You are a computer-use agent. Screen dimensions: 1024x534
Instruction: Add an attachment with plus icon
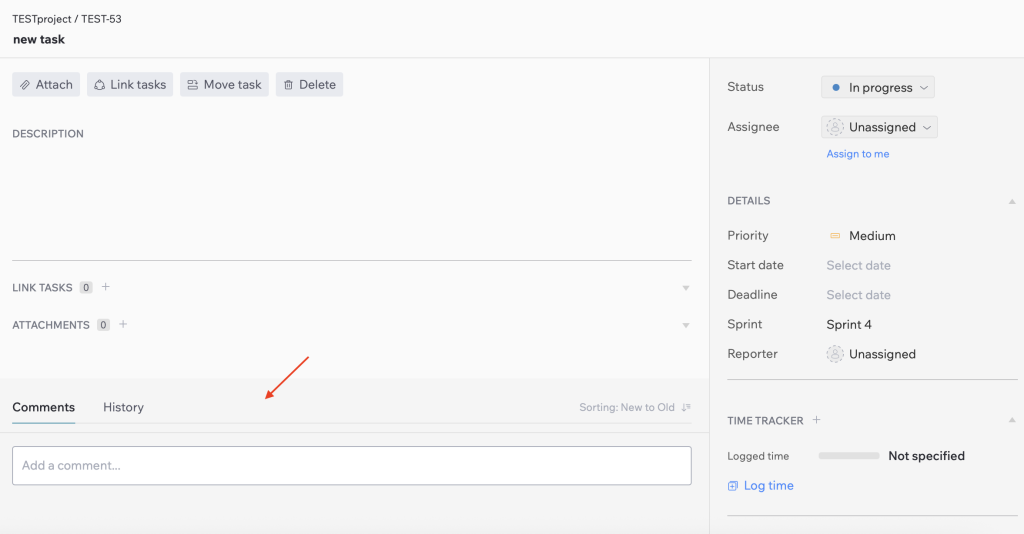(x=123, y=324)
